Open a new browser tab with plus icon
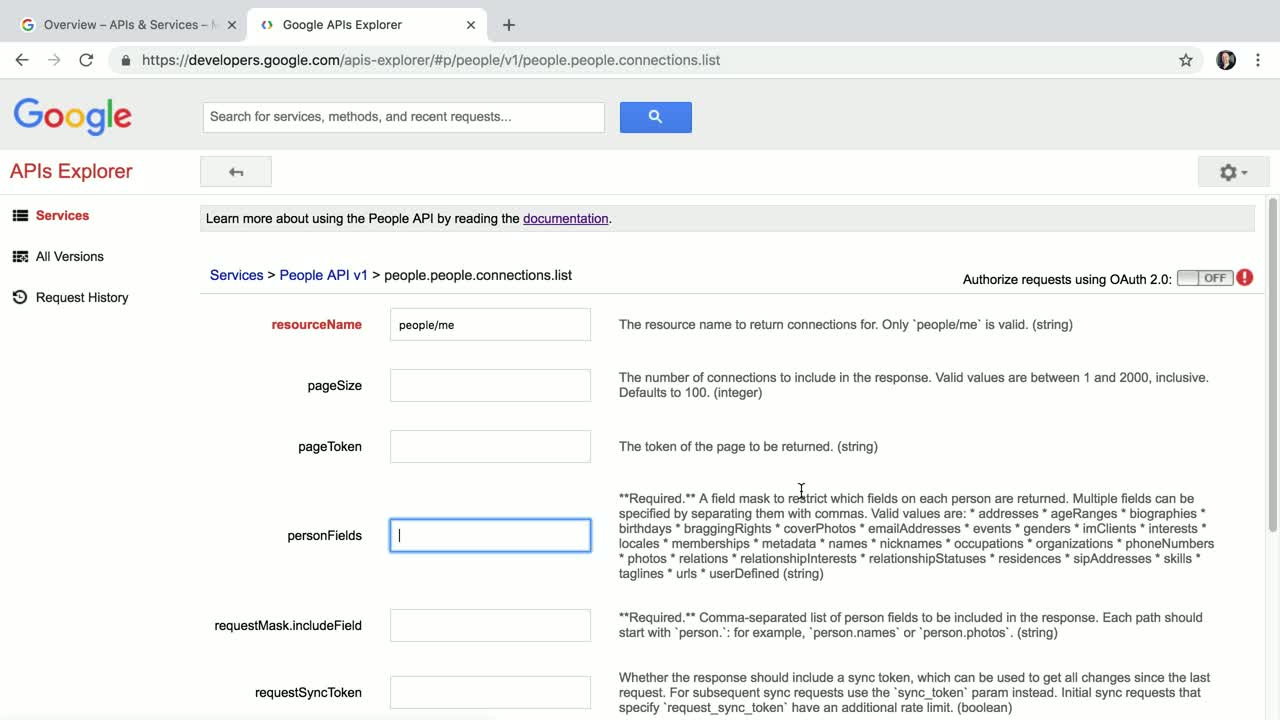The height and width of the screenshot is (720, 1280). (x=509, y=25)
